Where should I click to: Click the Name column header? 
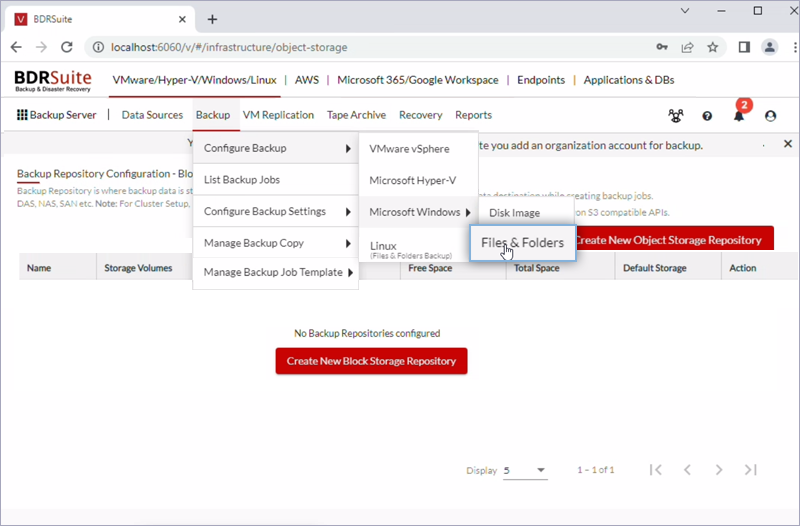(39, 268)
